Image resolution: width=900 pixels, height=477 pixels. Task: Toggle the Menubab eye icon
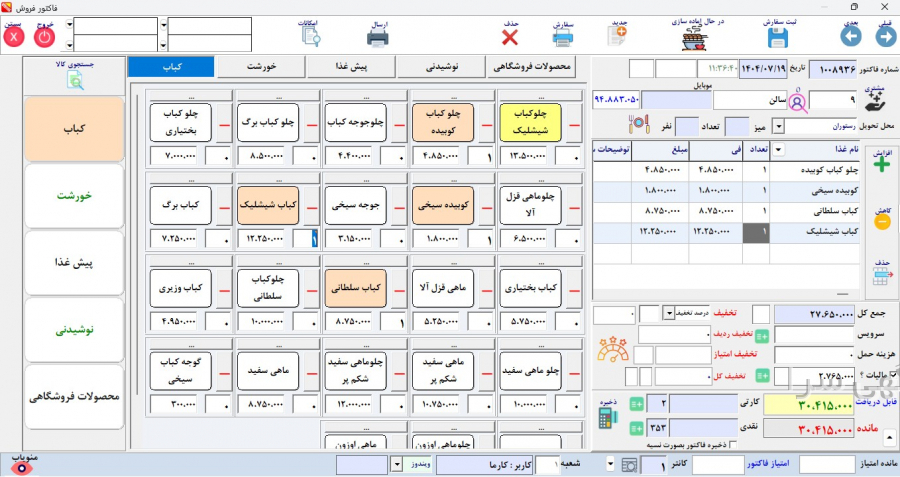[24, 466]
